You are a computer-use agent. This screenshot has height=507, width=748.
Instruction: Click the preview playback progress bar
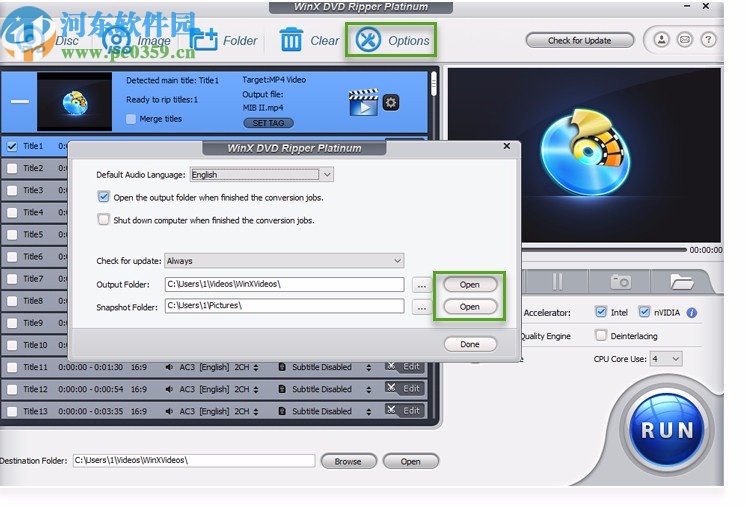click(603, 249)
